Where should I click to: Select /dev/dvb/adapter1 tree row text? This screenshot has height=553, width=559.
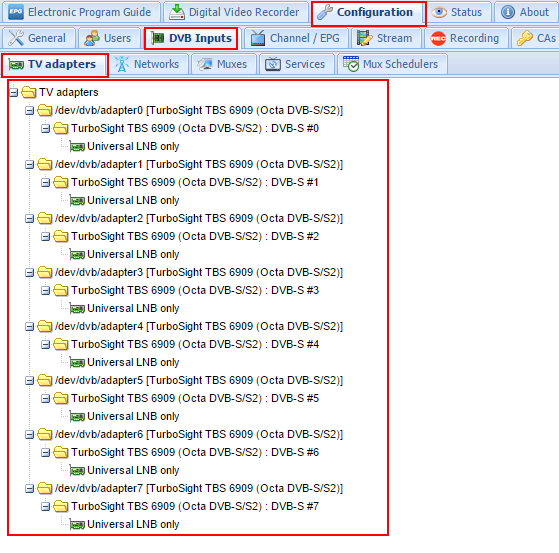pyautogui.click(x=199, y=165)
